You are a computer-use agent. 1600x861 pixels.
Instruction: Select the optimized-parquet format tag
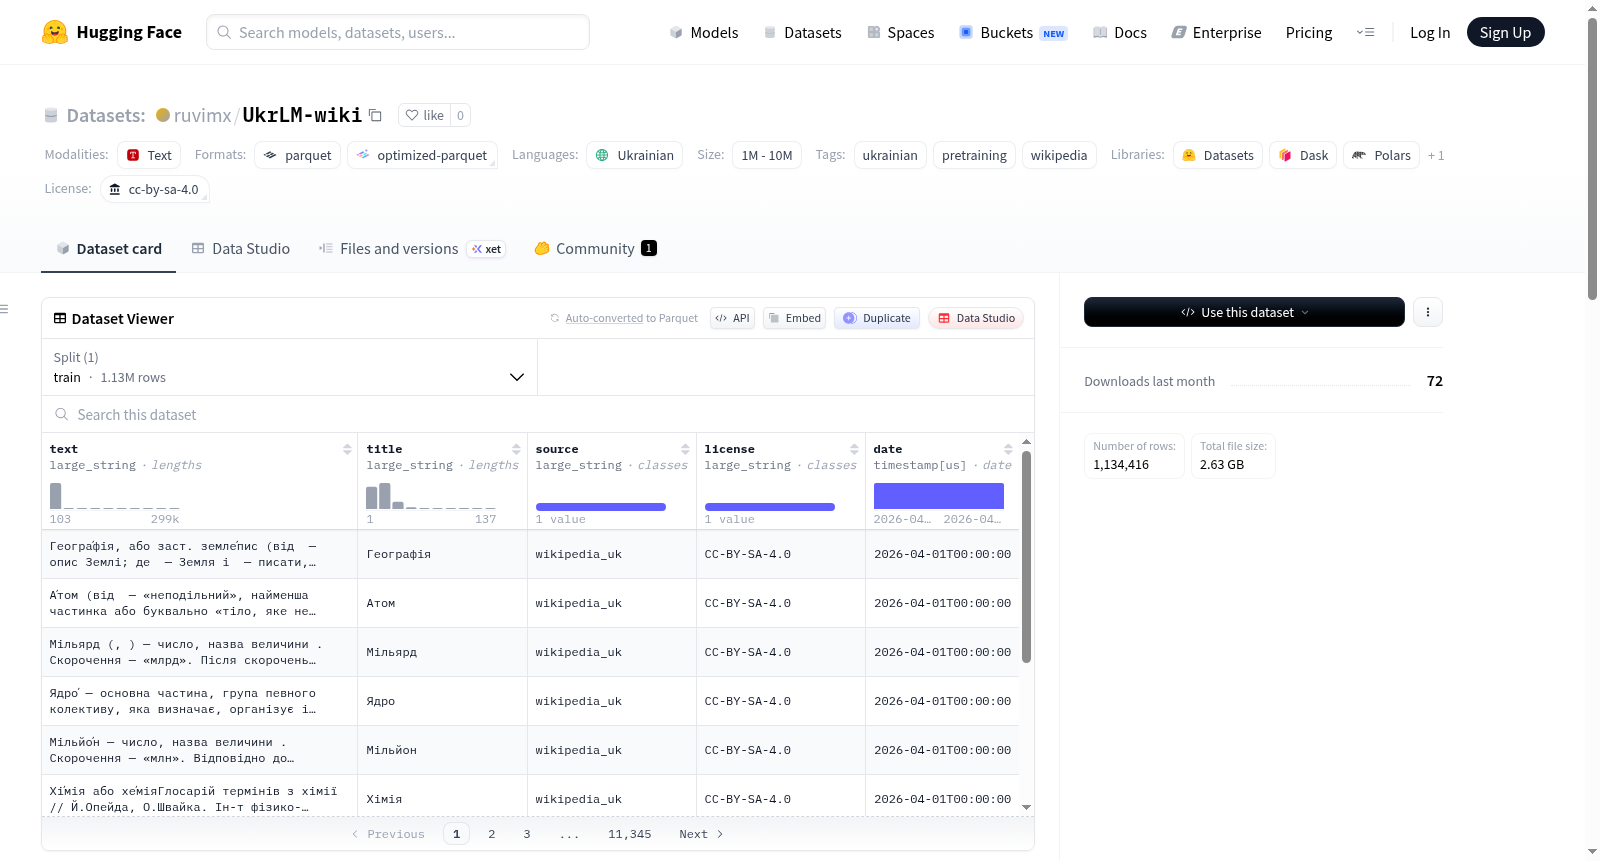pyautogui.click(x=422, y=155)
